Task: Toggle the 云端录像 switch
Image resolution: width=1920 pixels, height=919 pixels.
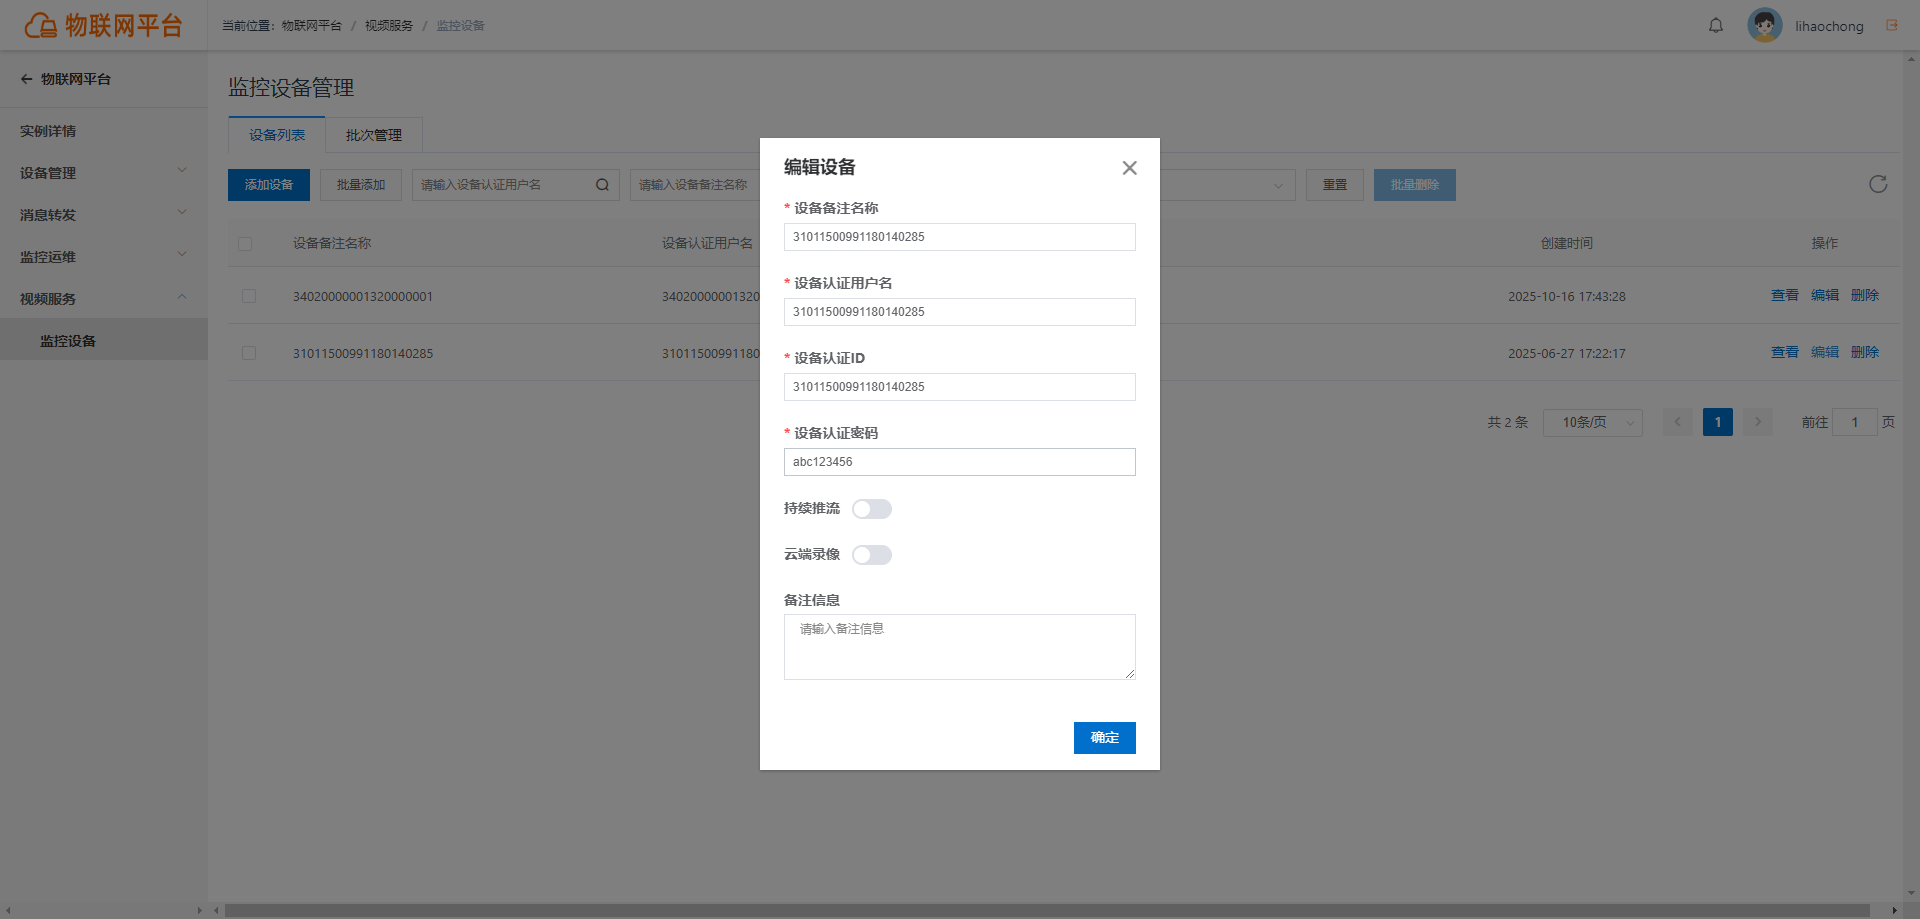Action: [872, 555]
